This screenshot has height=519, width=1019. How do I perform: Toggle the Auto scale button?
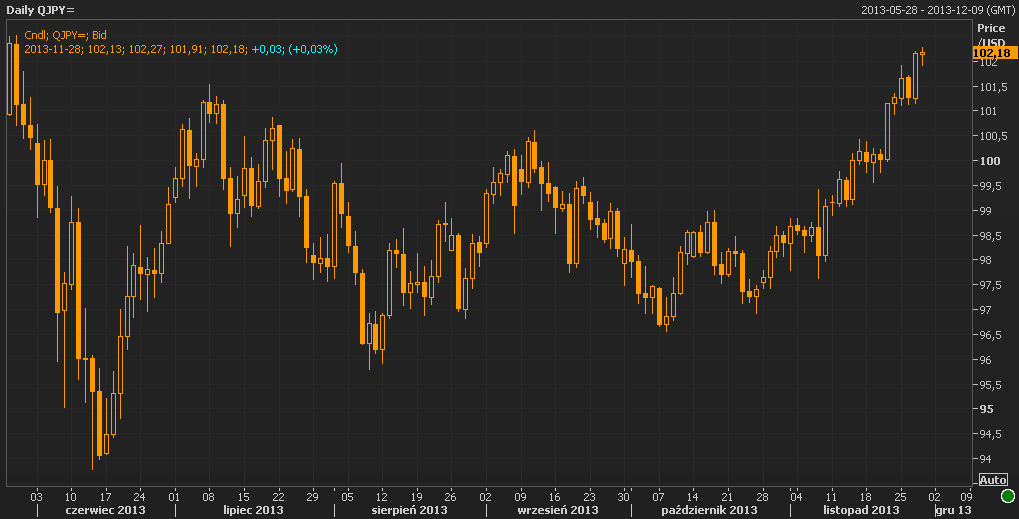992,480
